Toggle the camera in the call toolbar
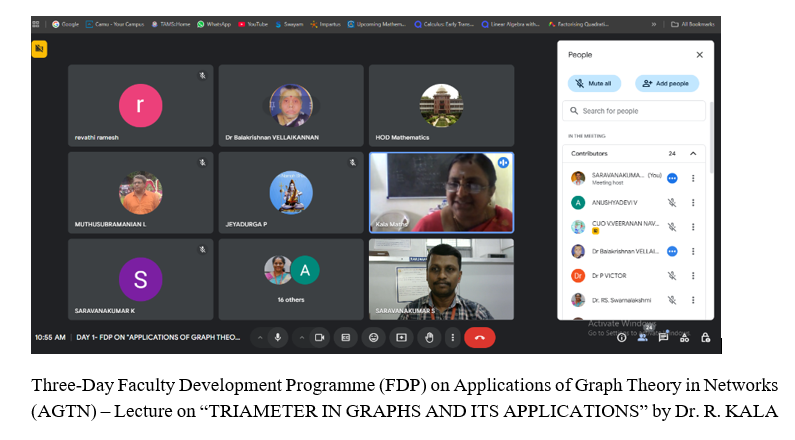This screenshot has width=795, height=440. point(320,338)
